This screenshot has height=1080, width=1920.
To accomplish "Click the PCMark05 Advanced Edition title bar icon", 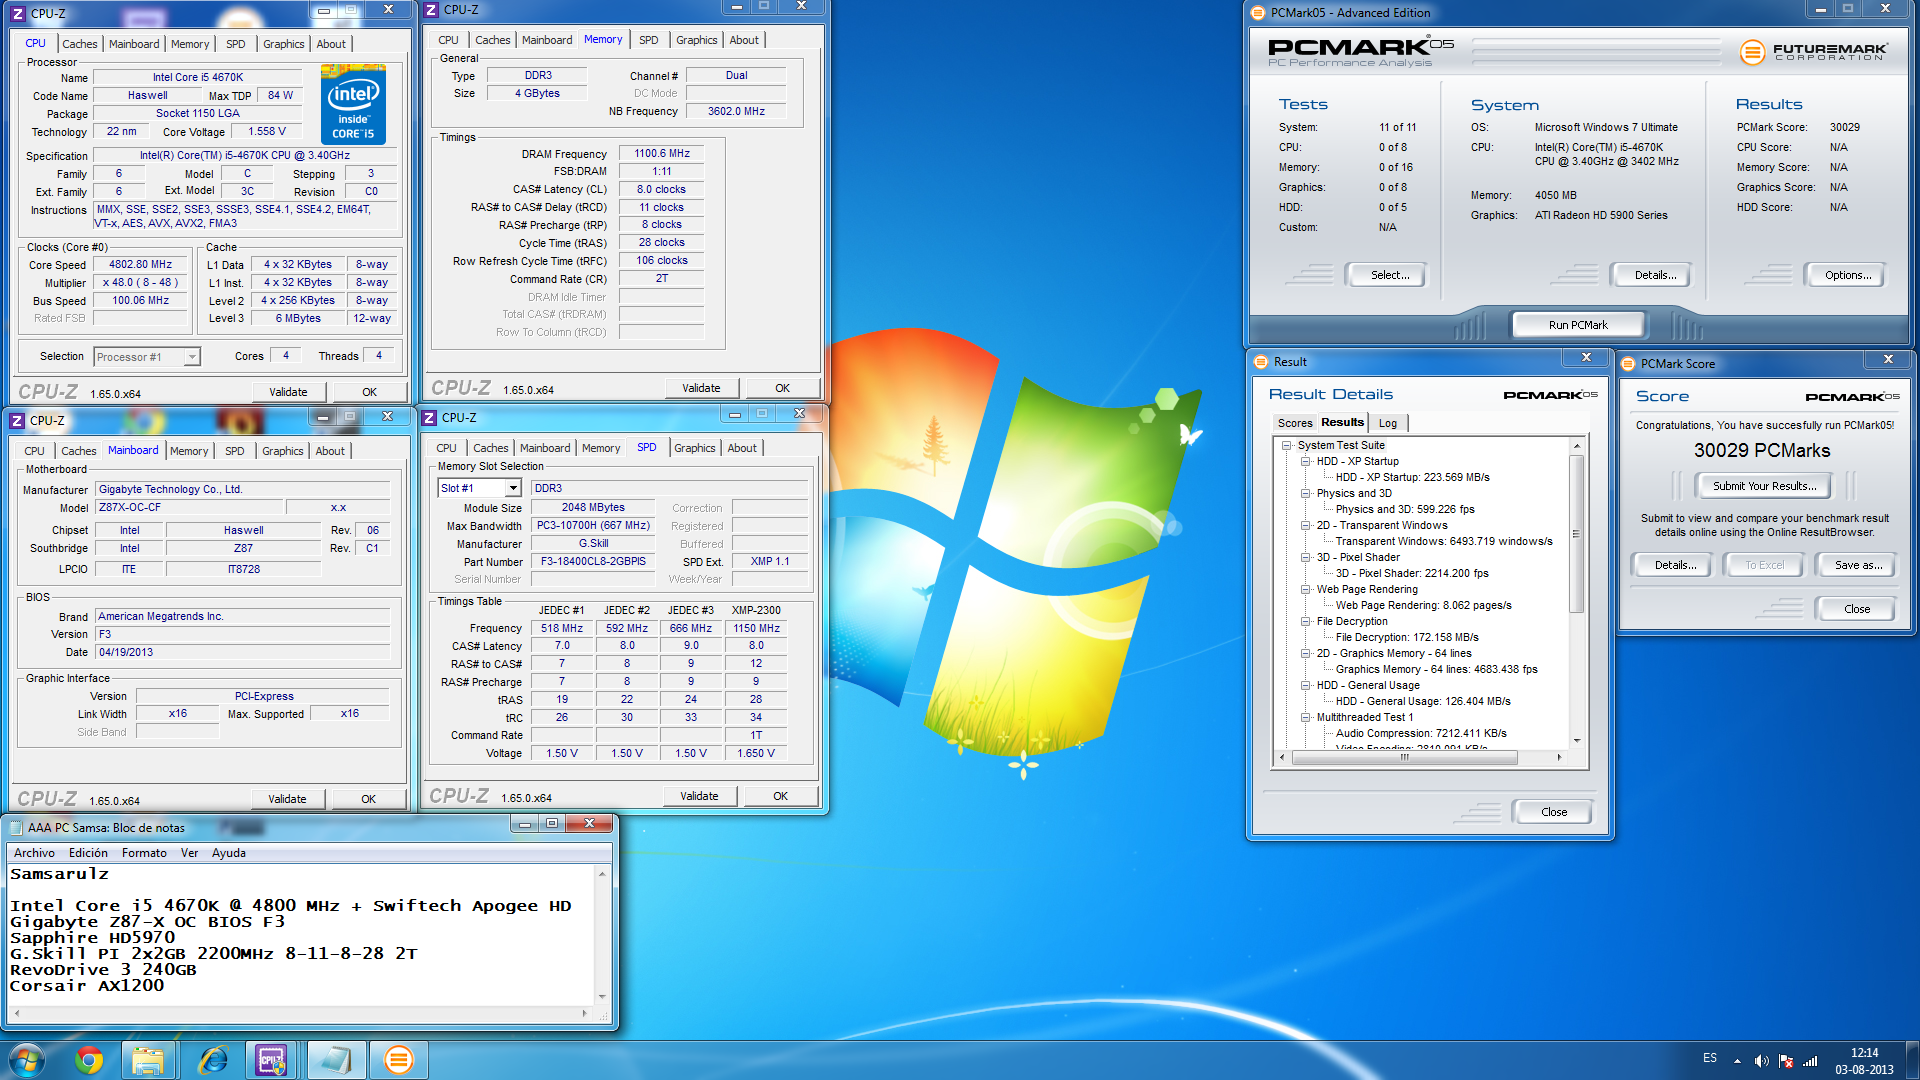I will tap(1258, 13).
